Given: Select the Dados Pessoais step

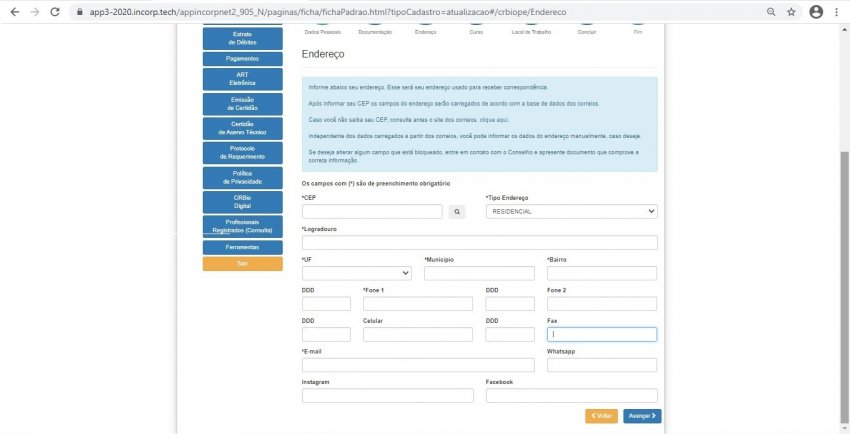Looking at the screenshot, I should click(x=323, y=33).
